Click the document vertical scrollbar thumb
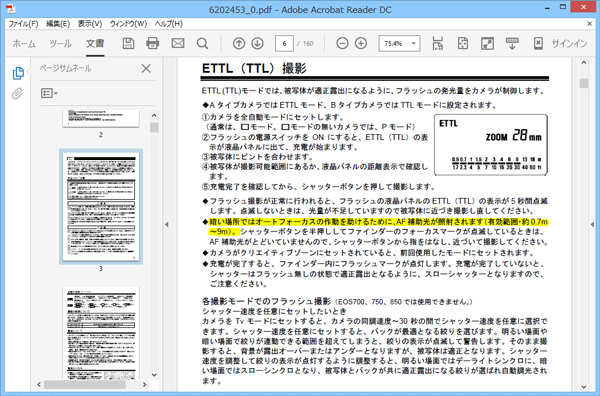This screenshot has height=396, width=600. click(584, 83)
